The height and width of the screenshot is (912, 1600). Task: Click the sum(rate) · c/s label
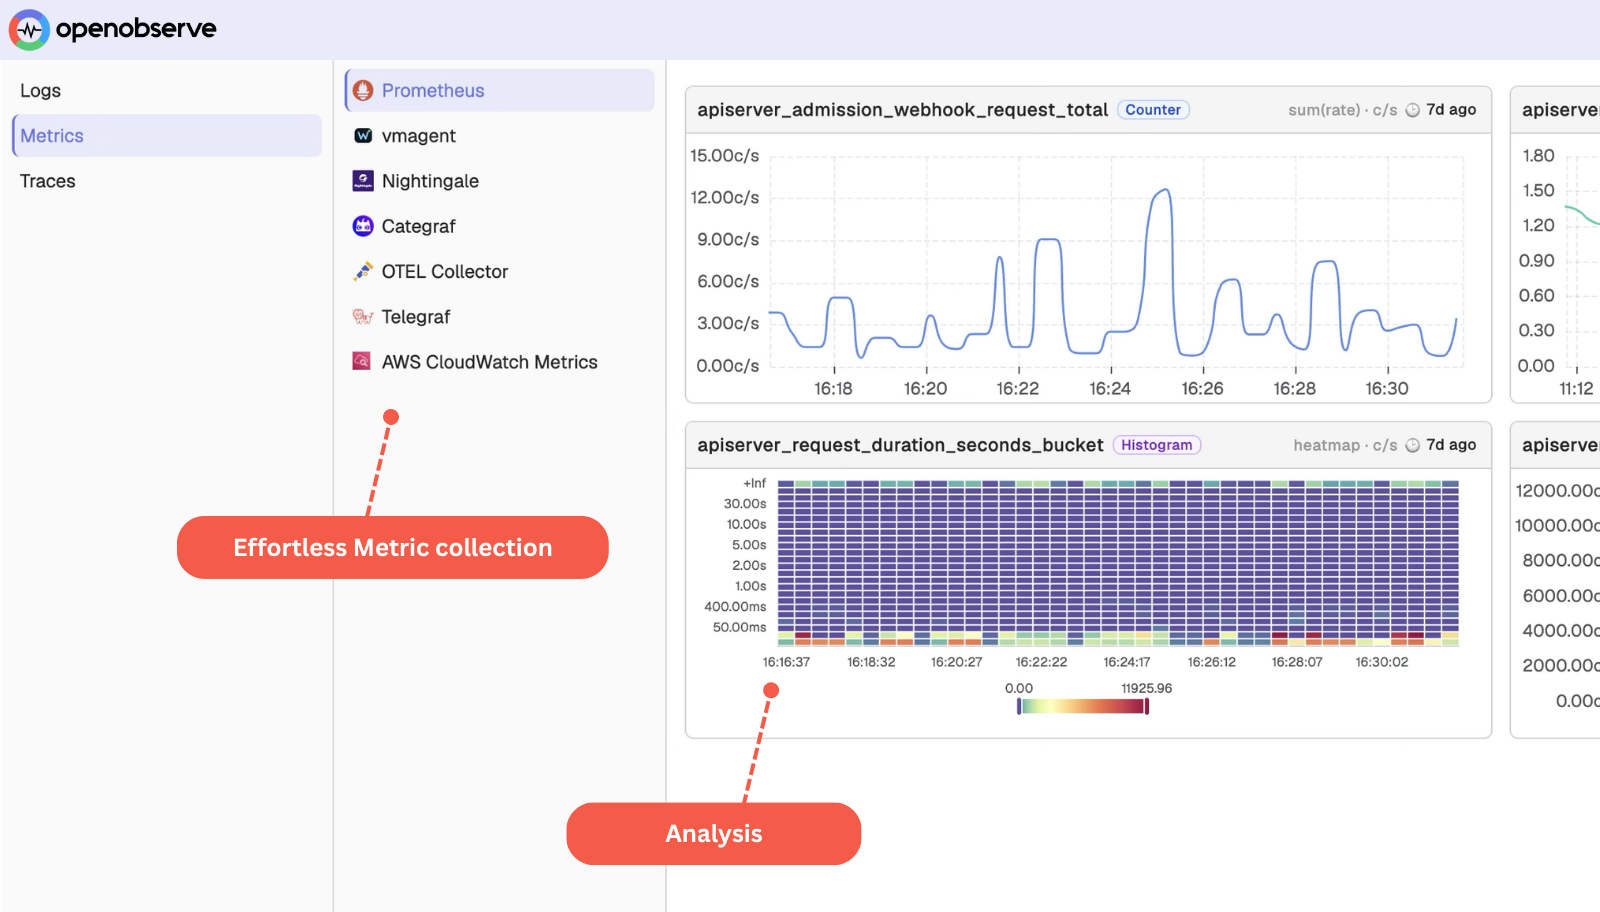[x=1342, y=110]
